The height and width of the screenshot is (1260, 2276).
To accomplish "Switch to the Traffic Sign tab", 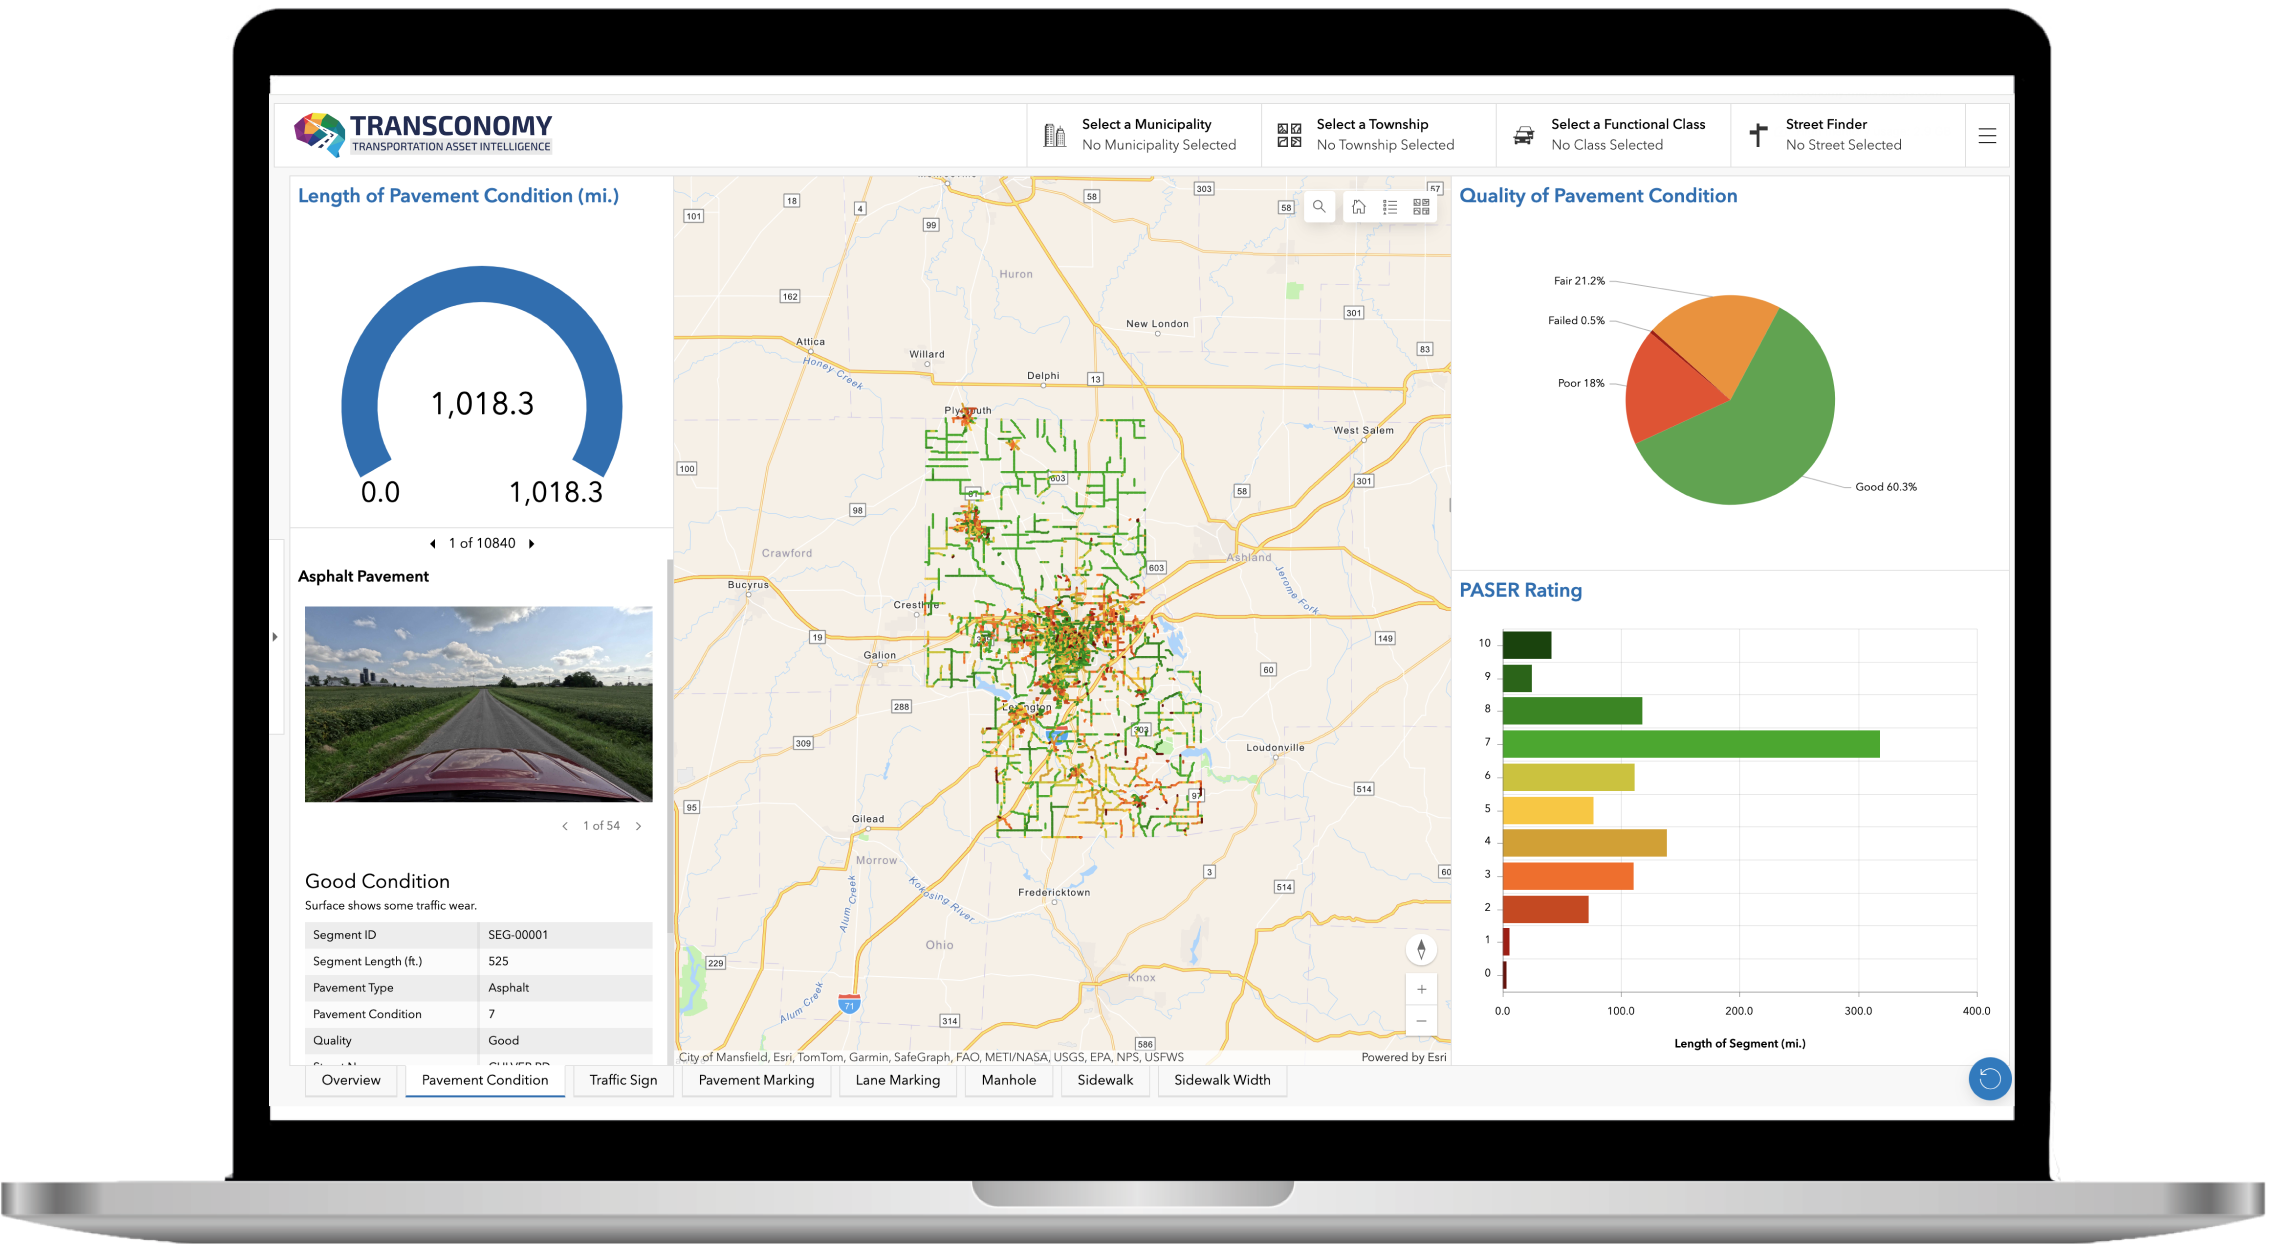I will click(622, 1080).
